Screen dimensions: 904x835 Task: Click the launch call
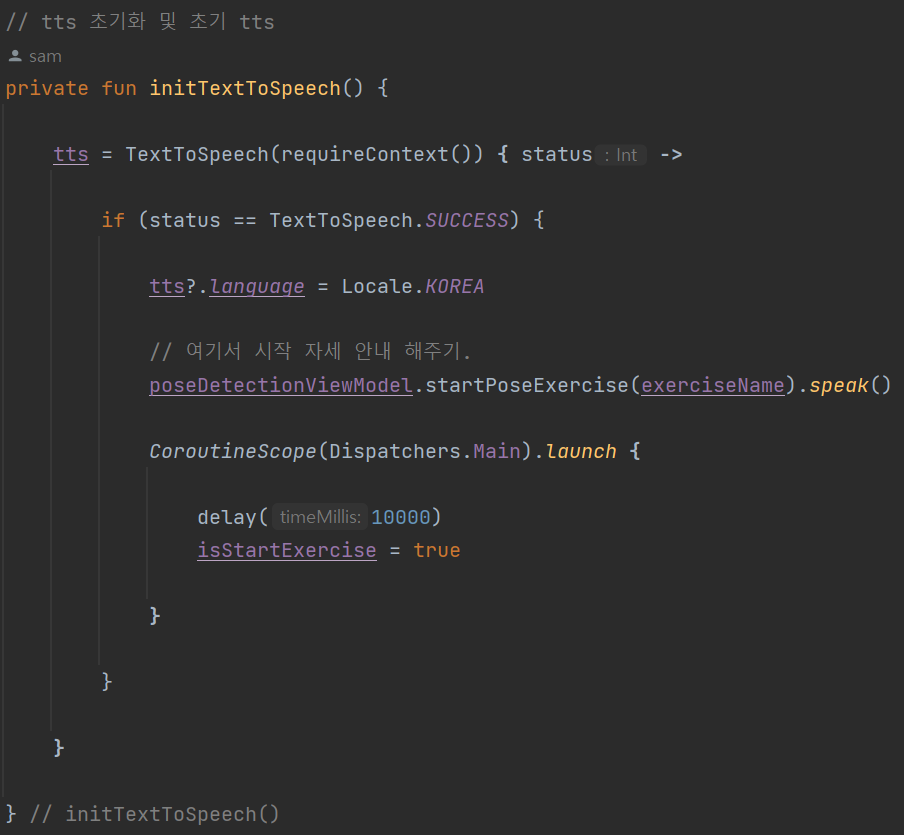tap(581, 451)
